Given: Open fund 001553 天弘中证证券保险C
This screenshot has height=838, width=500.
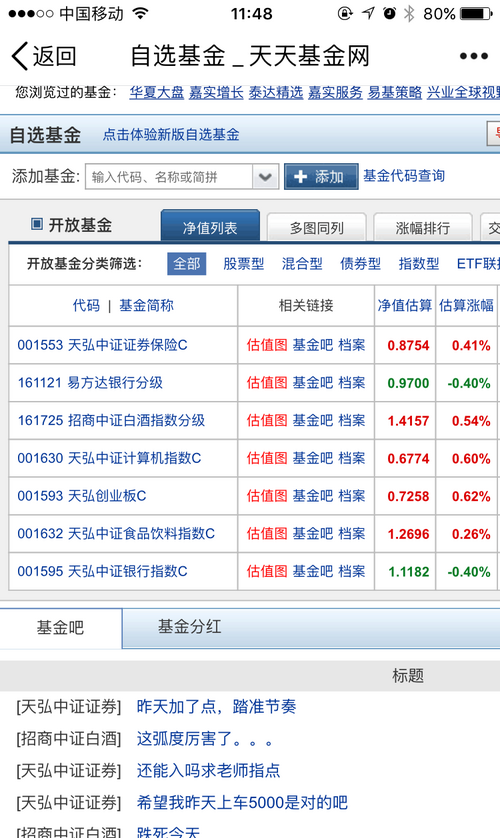Looking at the screenshot, I should tap(103, 345).
